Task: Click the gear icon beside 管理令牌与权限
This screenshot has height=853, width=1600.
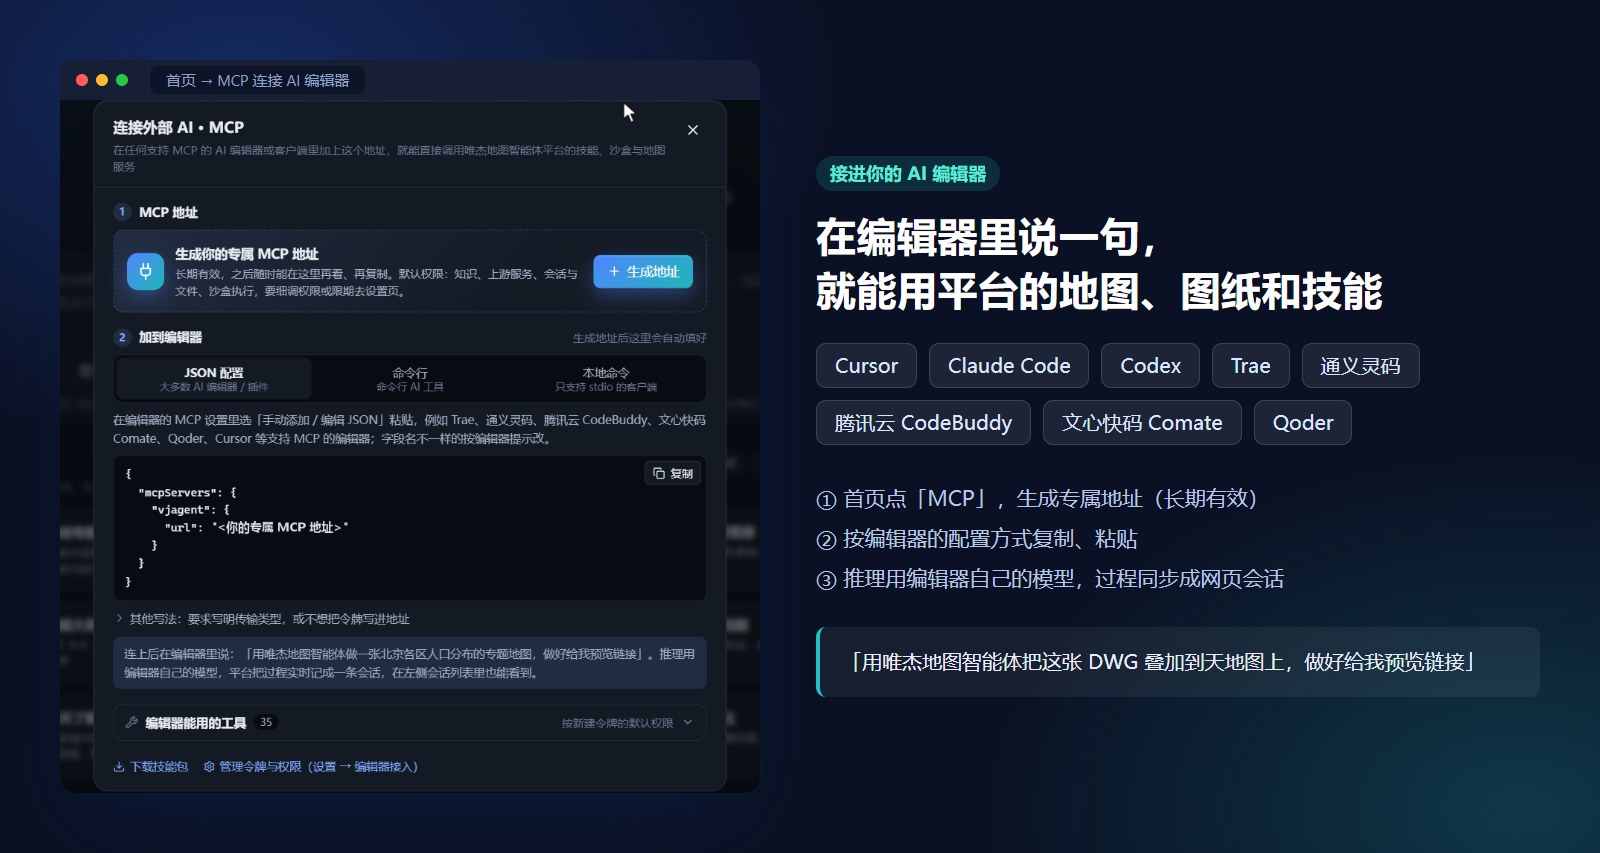Action: (x=209, y=767)
